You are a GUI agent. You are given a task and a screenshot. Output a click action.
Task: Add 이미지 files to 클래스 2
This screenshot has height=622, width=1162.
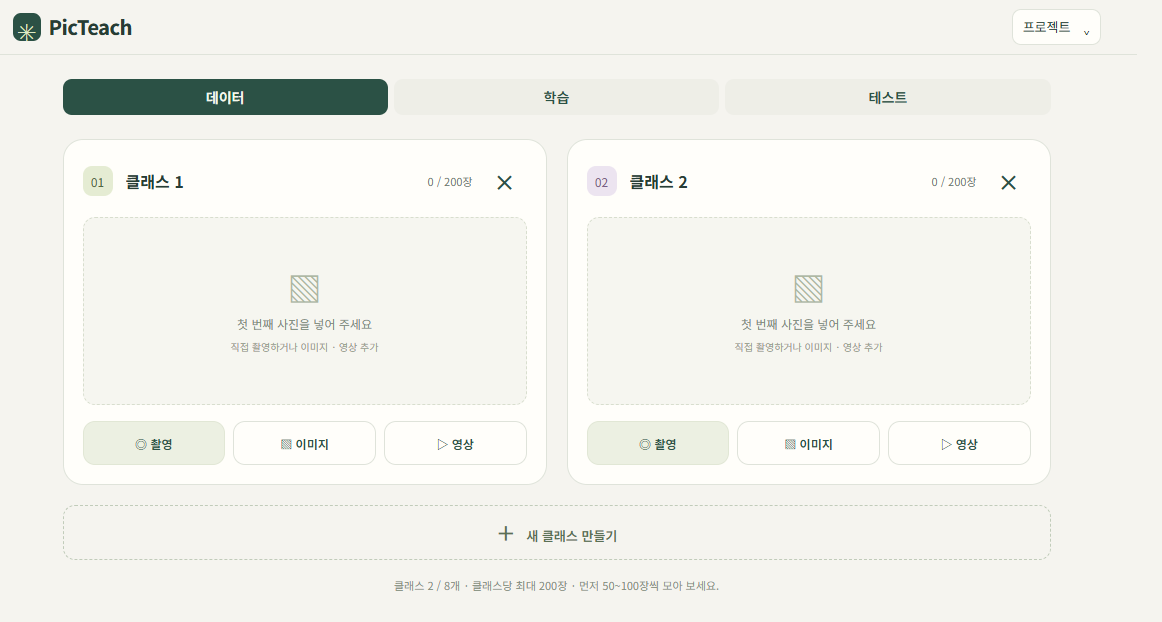[x=809, y=443]
